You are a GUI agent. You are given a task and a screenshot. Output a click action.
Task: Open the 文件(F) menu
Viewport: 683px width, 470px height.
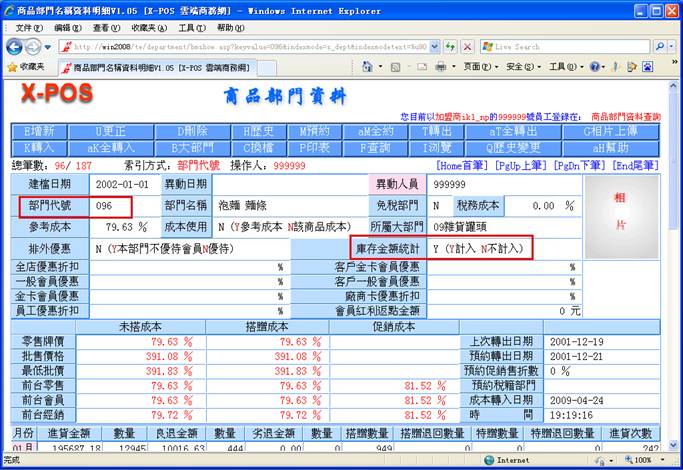coord(30,28)
